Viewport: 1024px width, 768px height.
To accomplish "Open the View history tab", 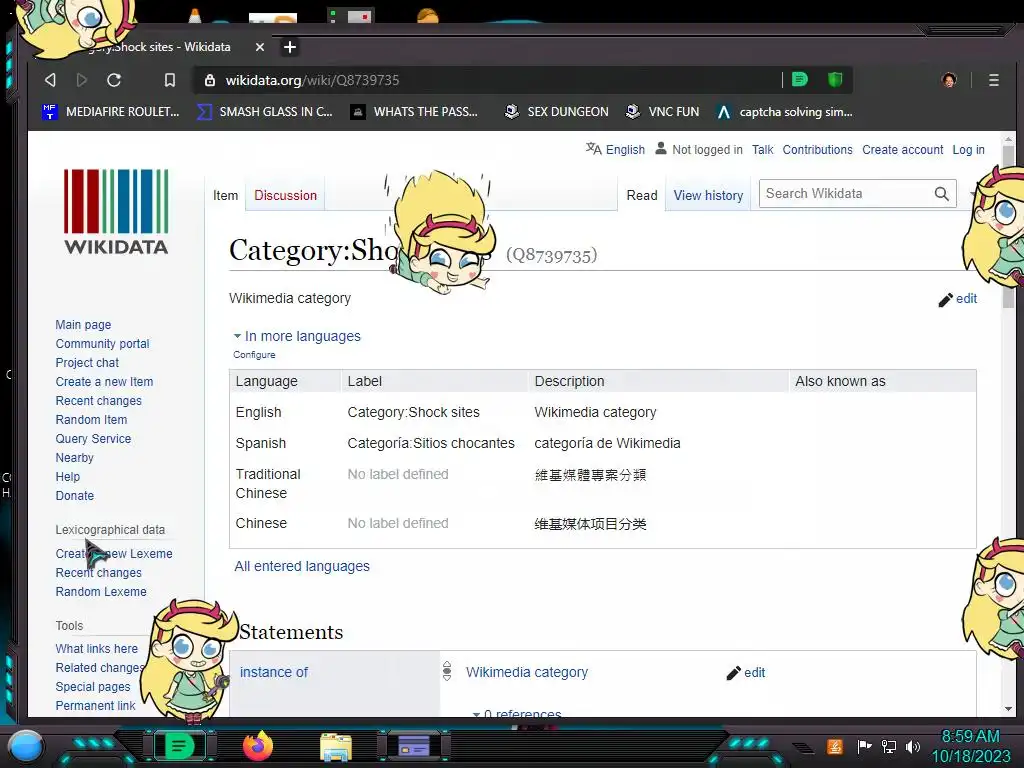I will [708, 195].
